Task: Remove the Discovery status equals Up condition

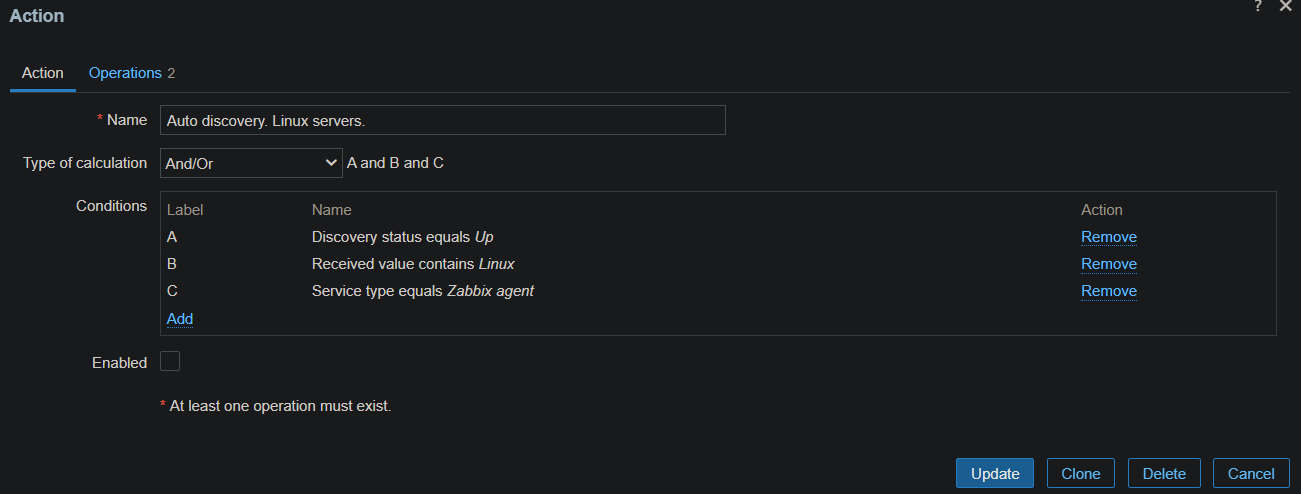Action: 1108,237
